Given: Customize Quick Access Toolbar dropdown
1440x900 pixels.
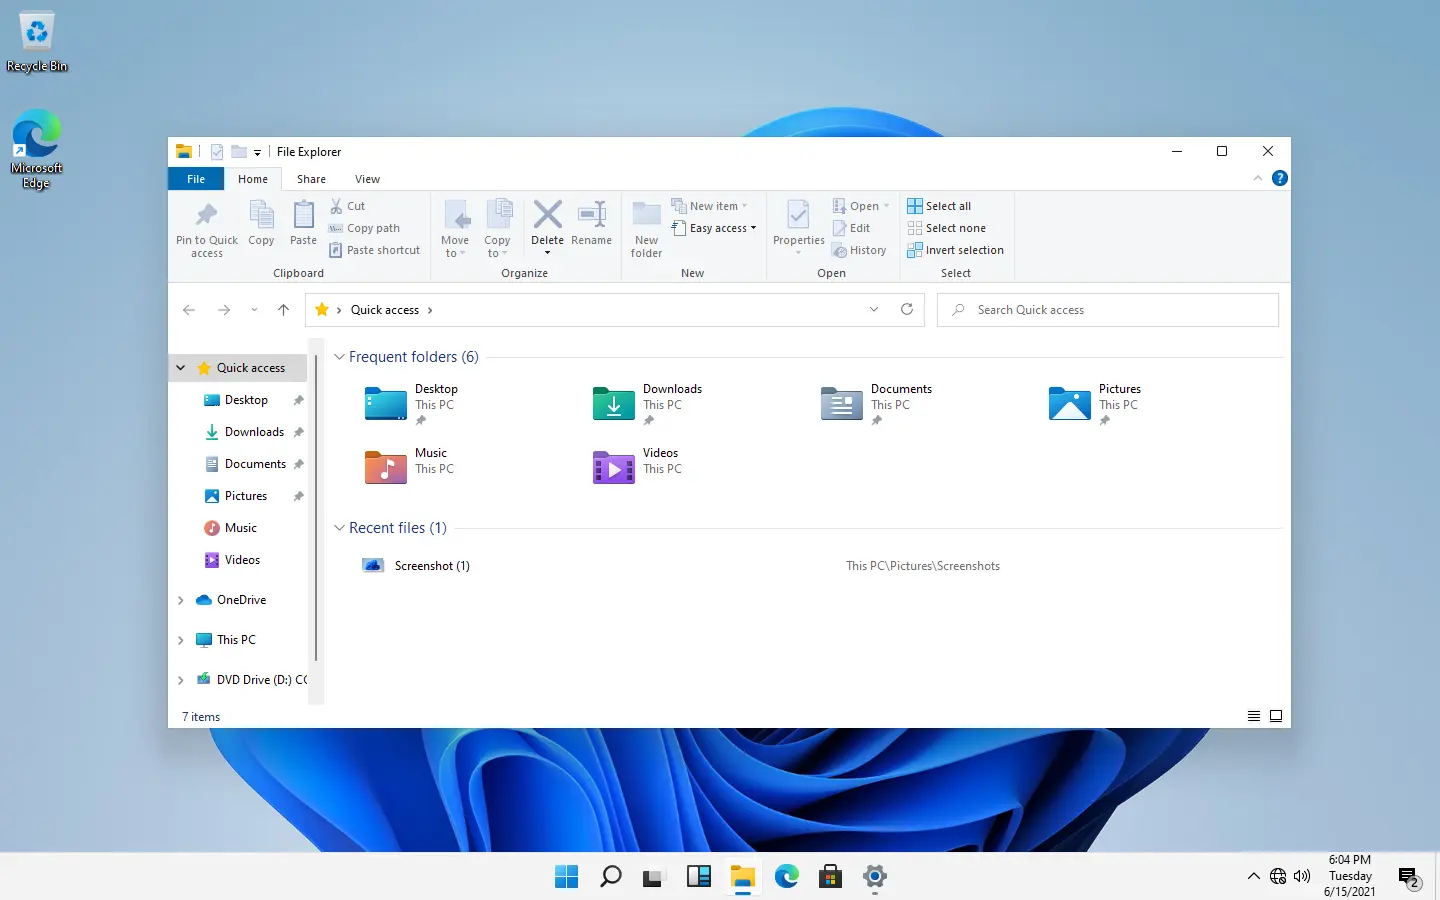Looking at the screenshot, I should click(x=257, y=152).
